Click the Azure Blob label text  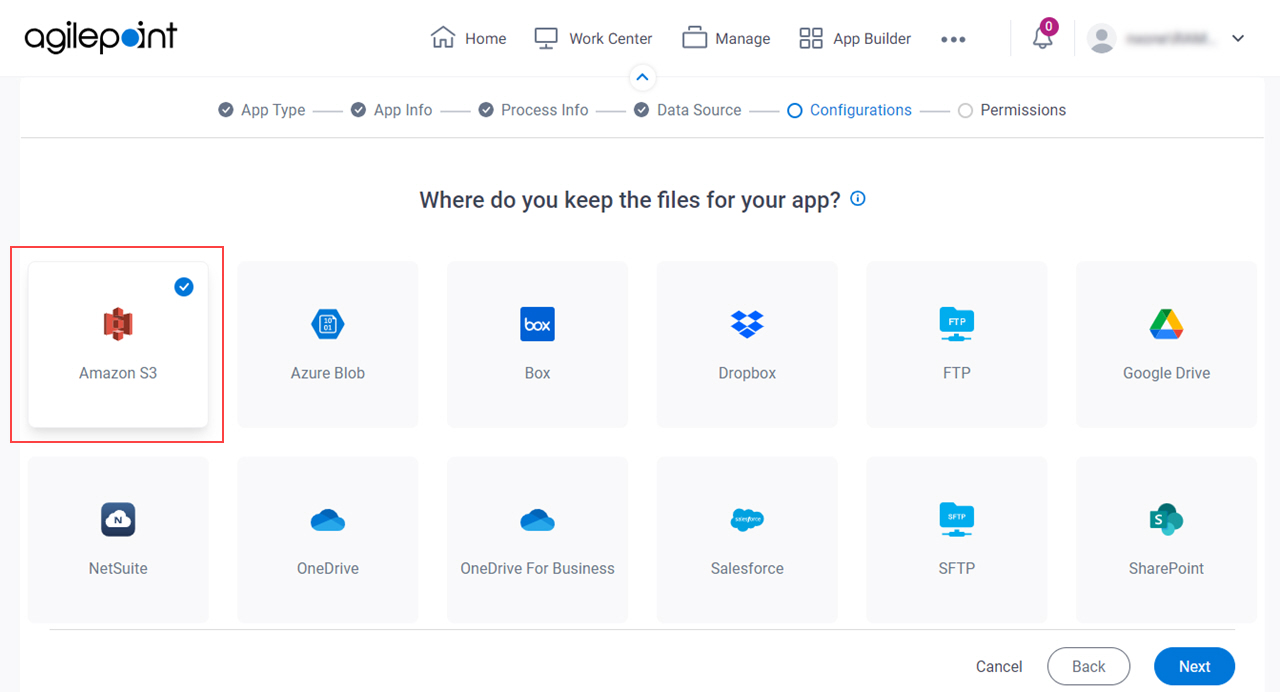click(328, 373)
